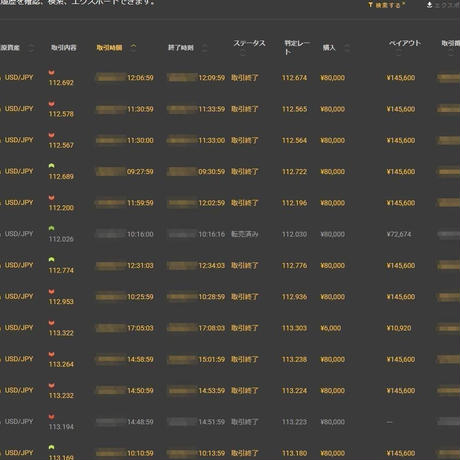
Task: Click the green up arrow above 112.026
Action: (x=51, y=228)
